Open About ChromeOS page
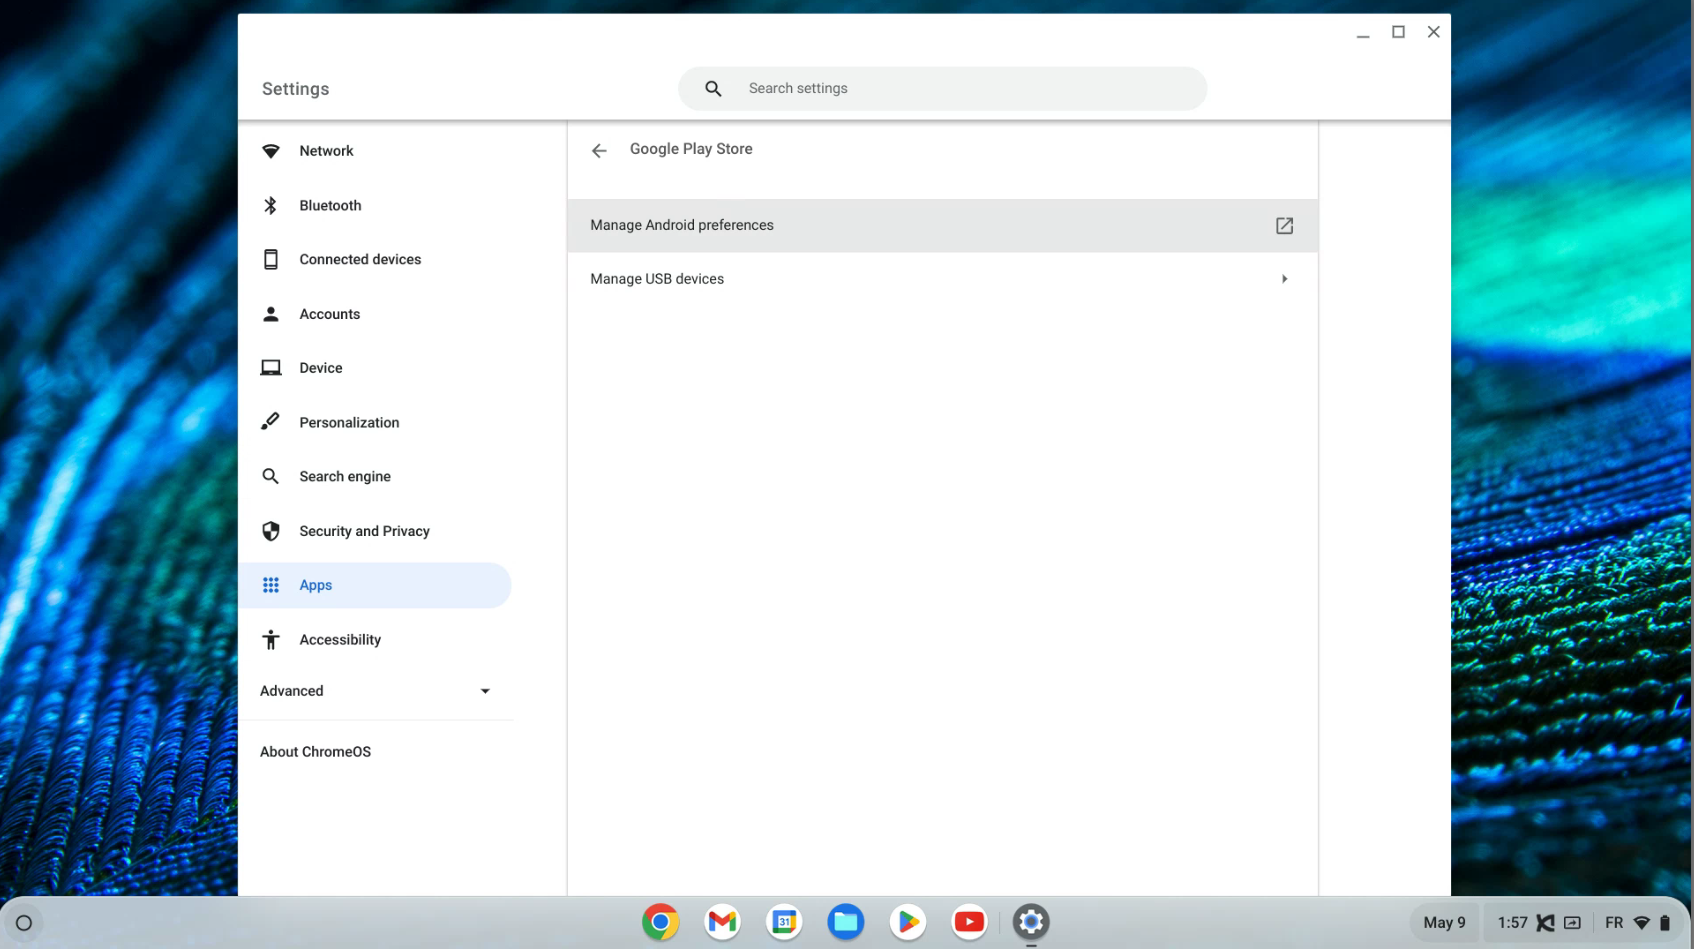The width and height of the screenshot is (1694, 949). click(315, 752)
